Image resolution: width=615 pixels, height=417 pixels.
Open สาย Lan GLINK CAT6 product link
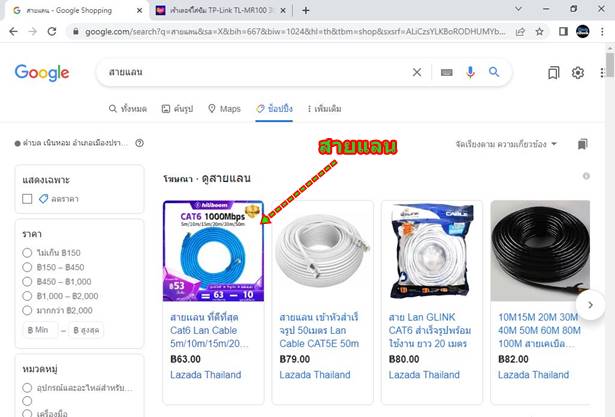point(429,330)
